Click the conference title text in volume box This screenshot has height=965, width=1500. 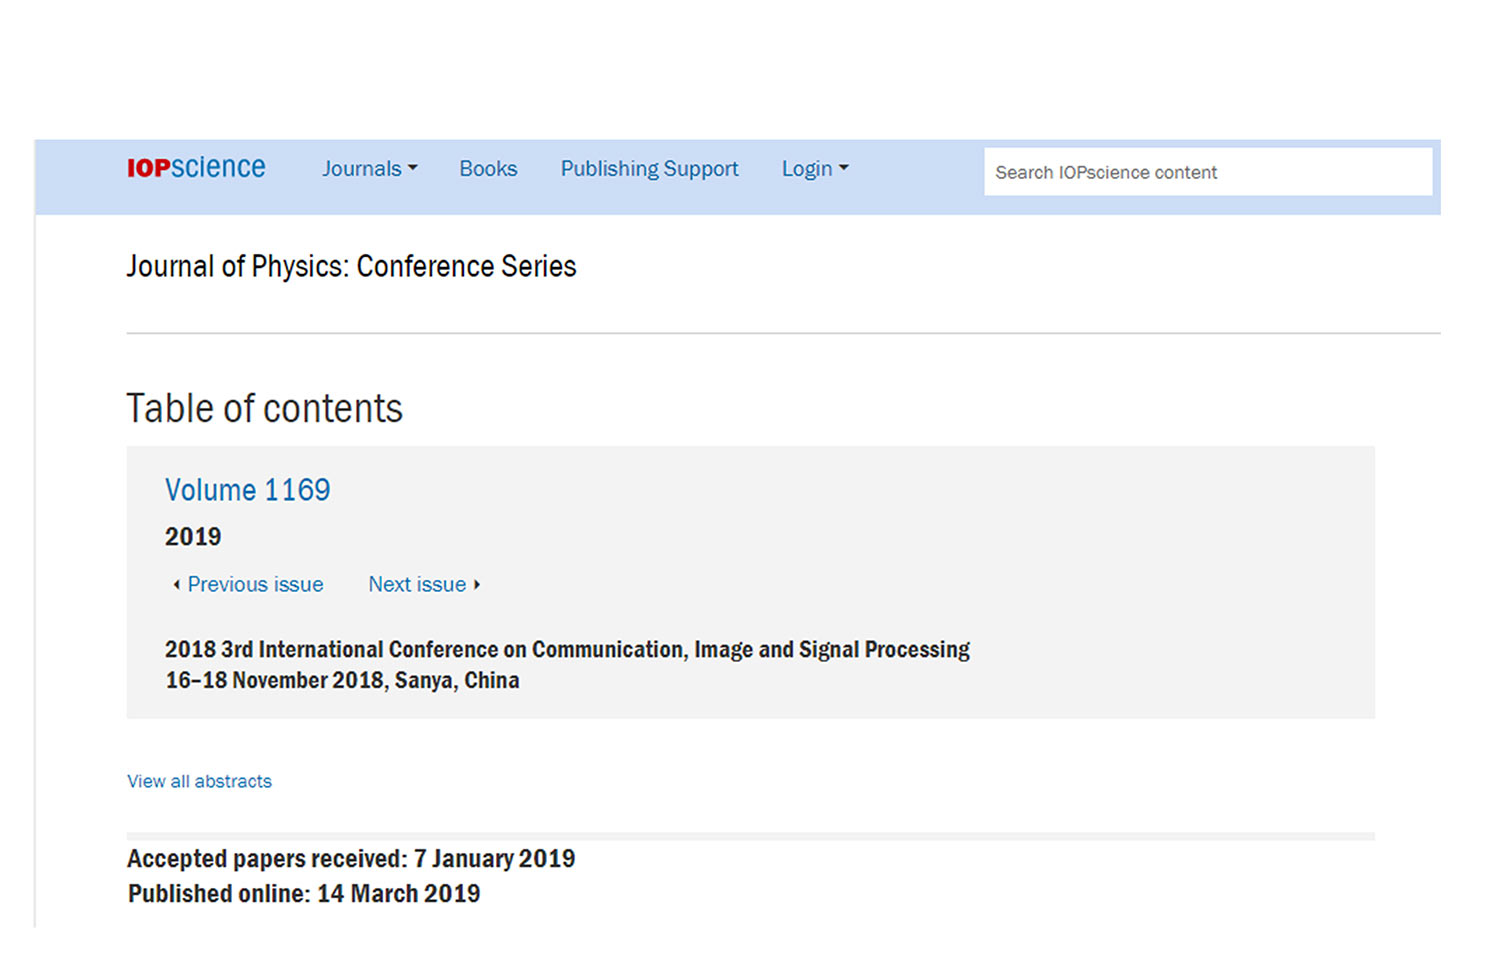[567, 650]
